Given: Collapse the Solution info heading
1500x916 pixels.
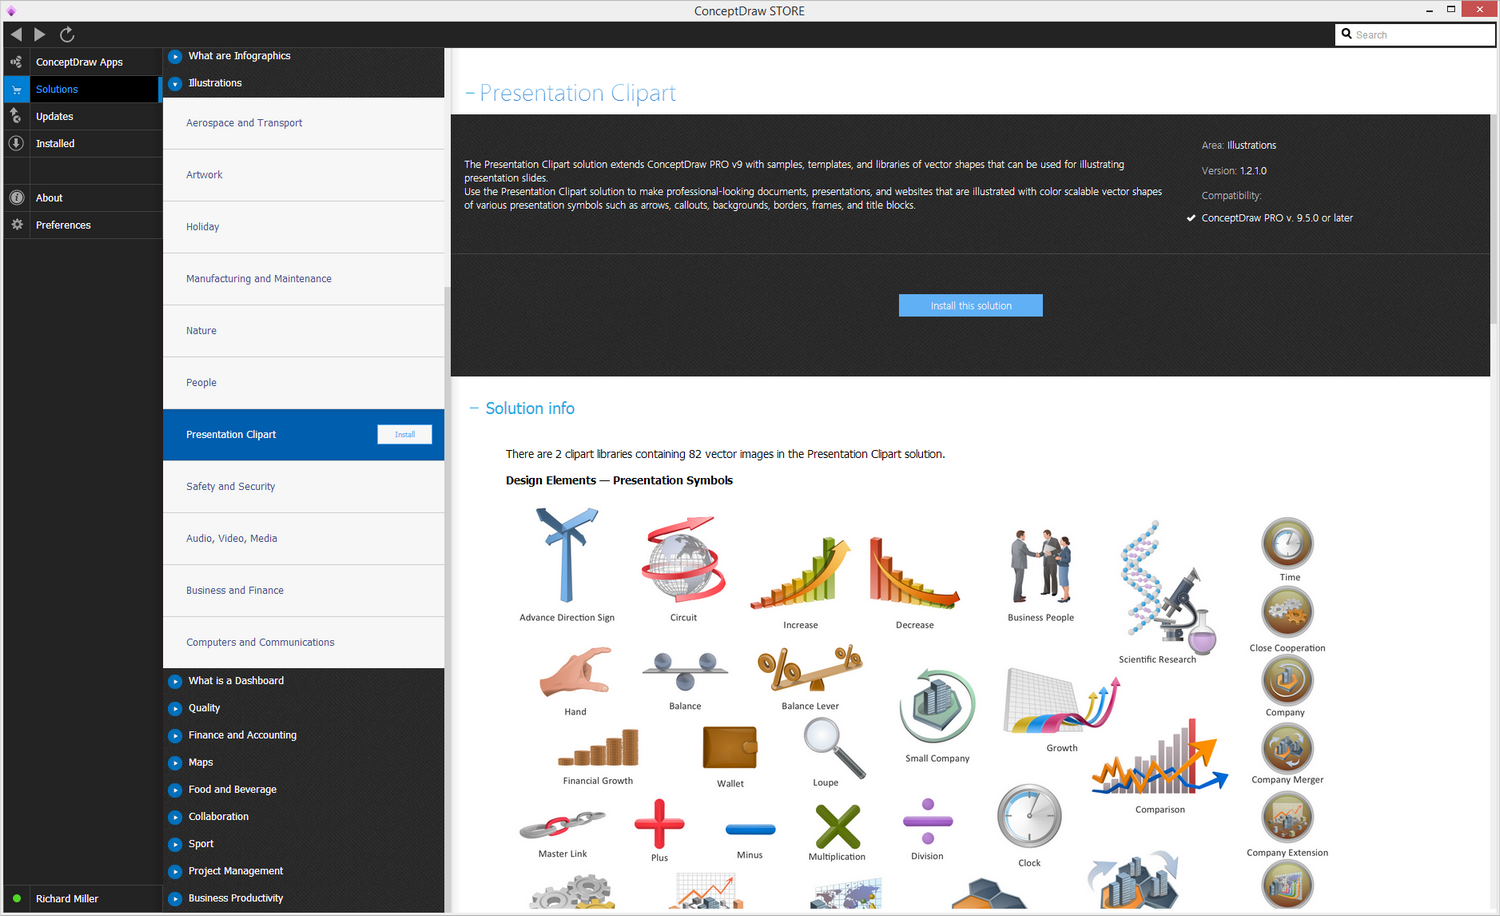Looking at the screenshot, I should click(x=474, y=408).
